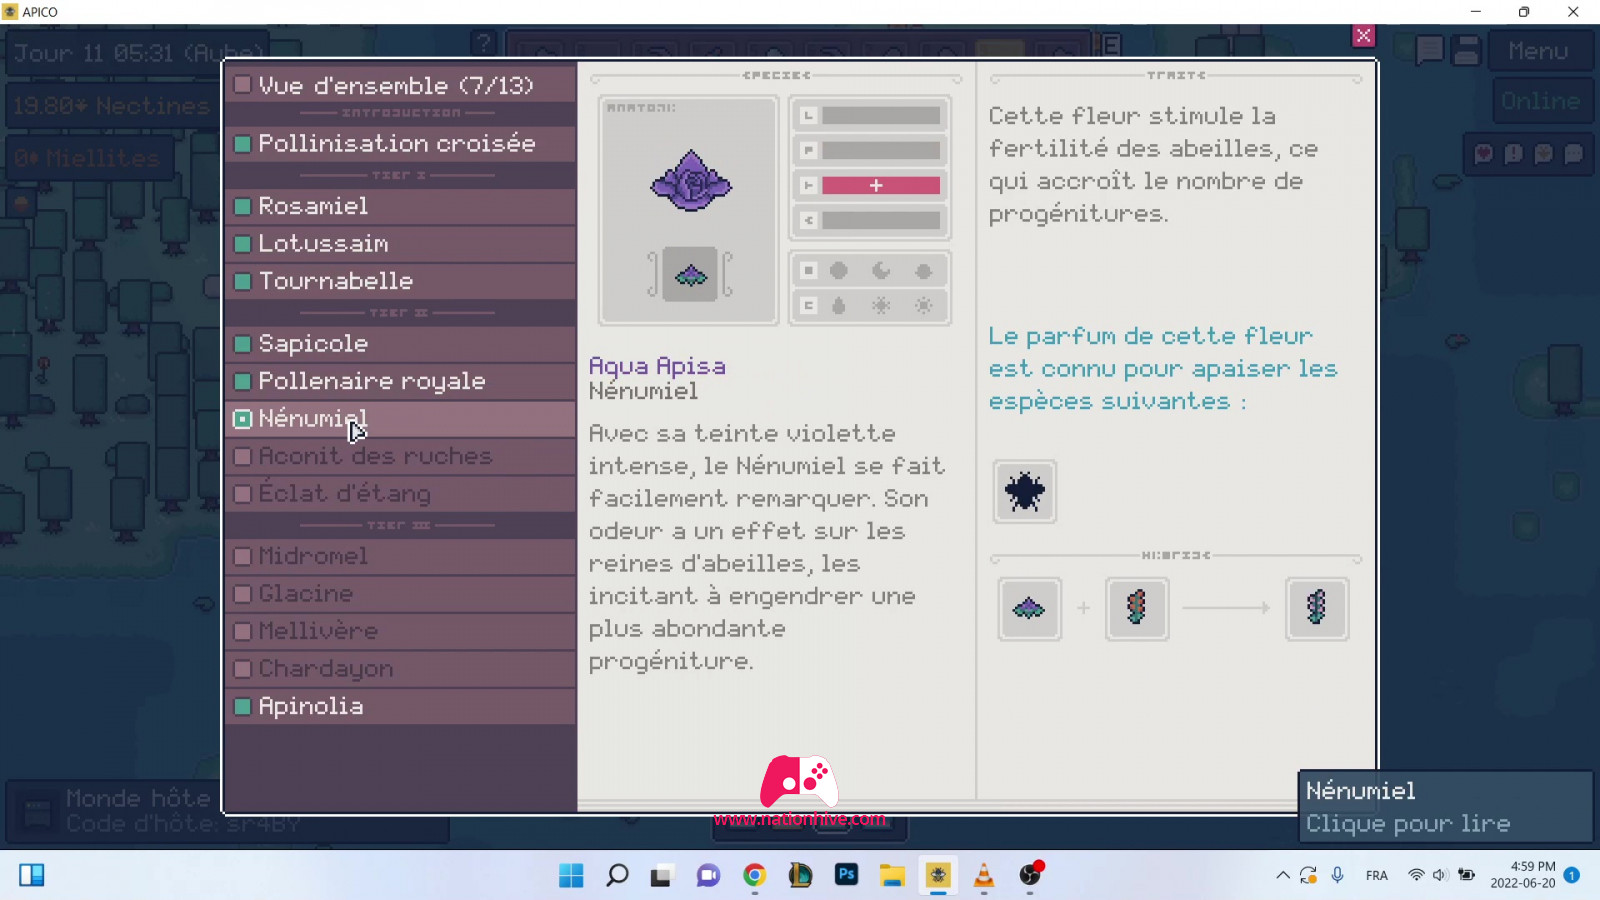Viewport: 1600px width, 900px height.
Task: Click the question mark help icon
Action: coord(484,42)
